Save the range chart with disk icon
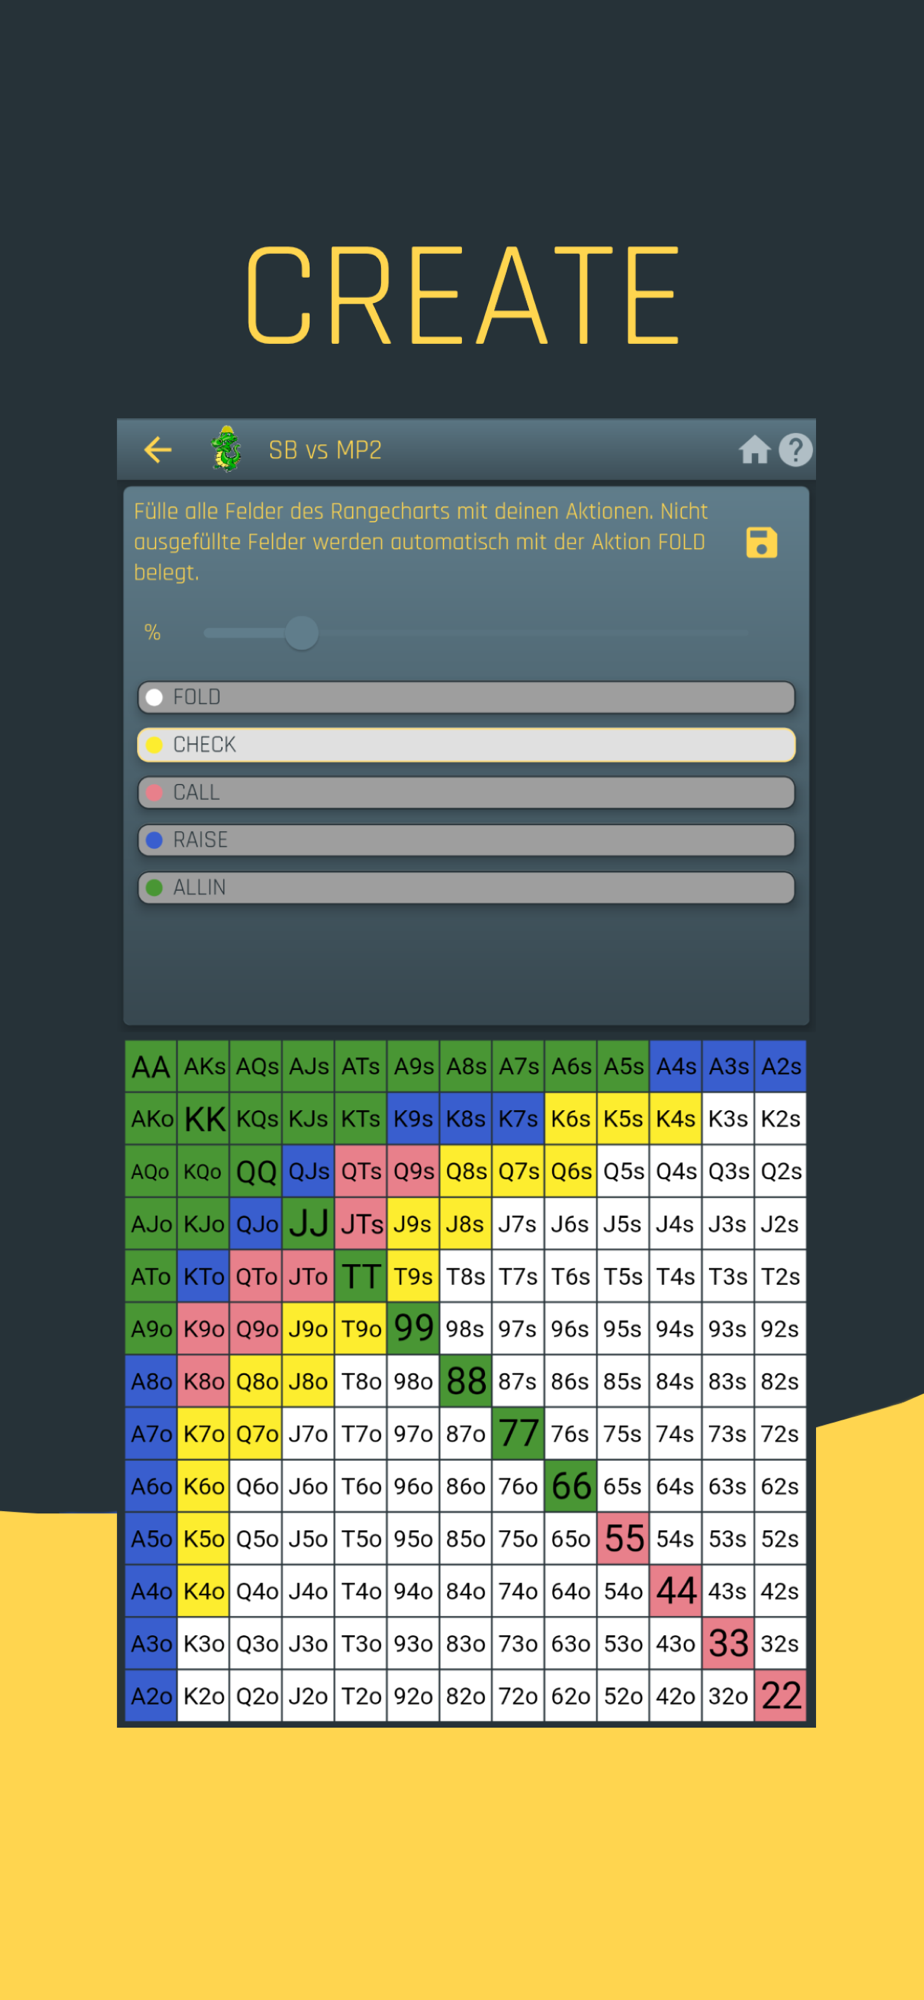The image size is (924, 2000). coord(762,542)
